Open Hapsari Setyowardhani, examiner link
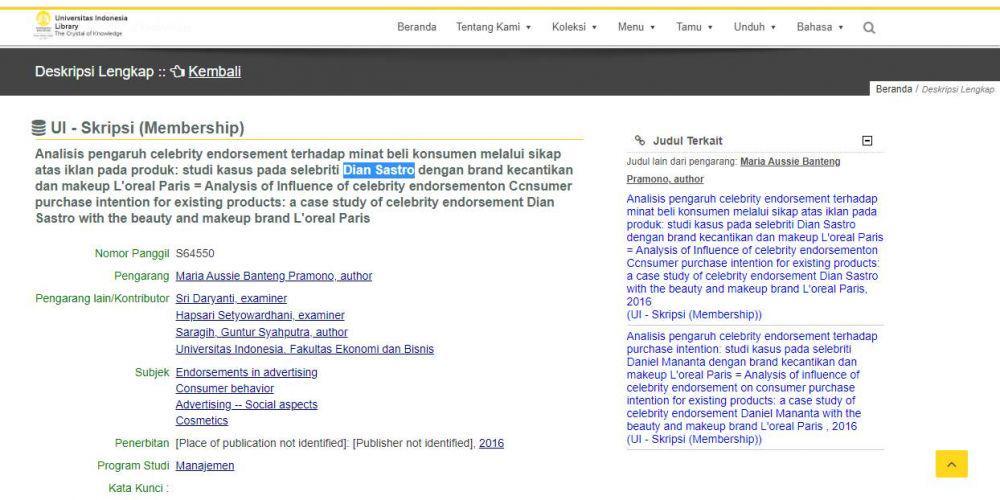 pyautogui.click(x=260, y=315)
